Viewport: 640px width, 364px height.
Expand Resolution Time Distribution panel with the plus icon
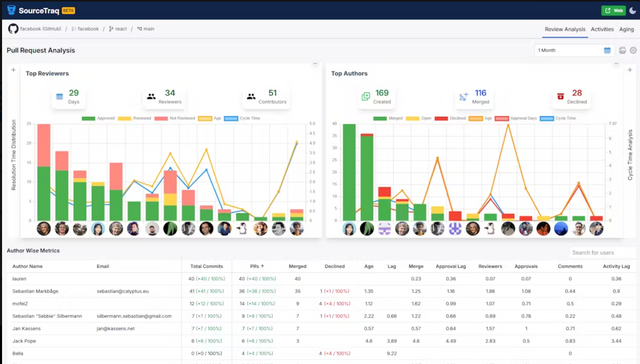(13, 70)
